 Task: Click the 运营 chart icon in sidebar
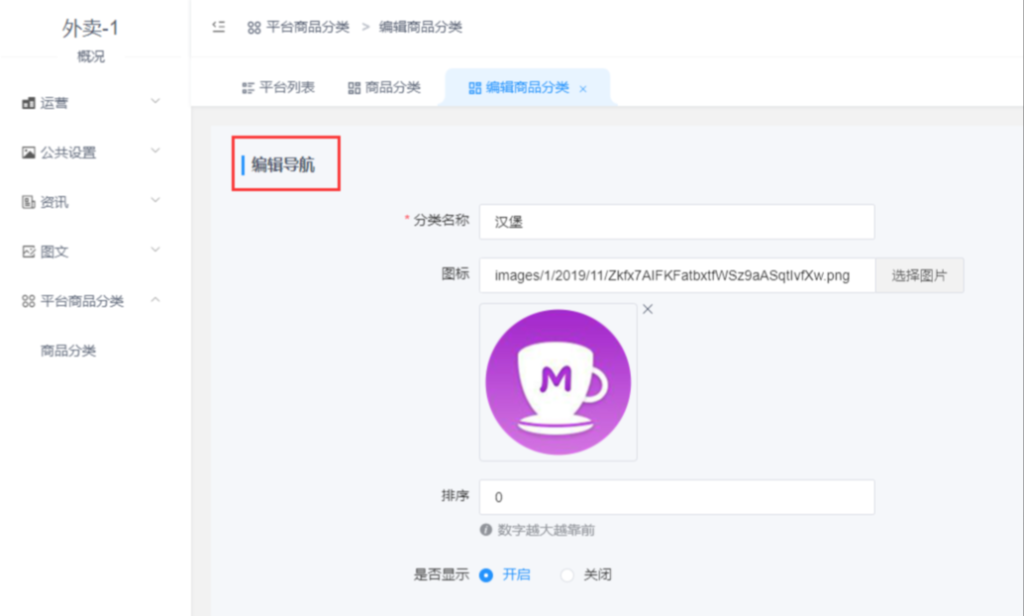(x=28, y=103)
